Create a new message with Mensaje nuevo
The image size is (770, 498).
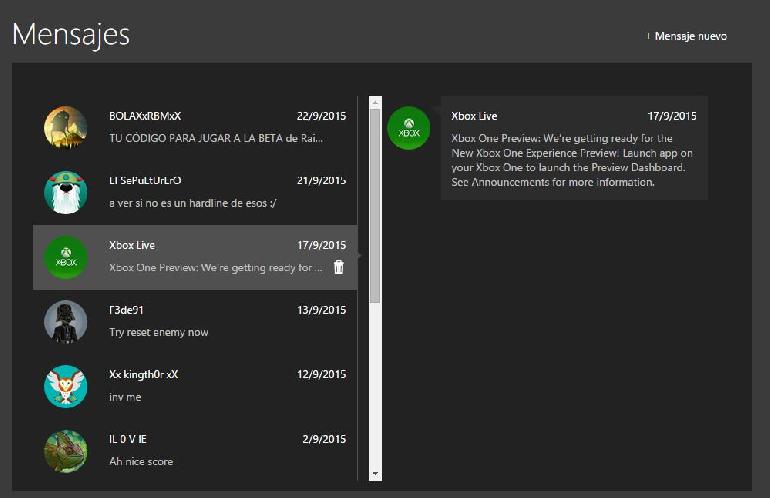click(687, 36)
